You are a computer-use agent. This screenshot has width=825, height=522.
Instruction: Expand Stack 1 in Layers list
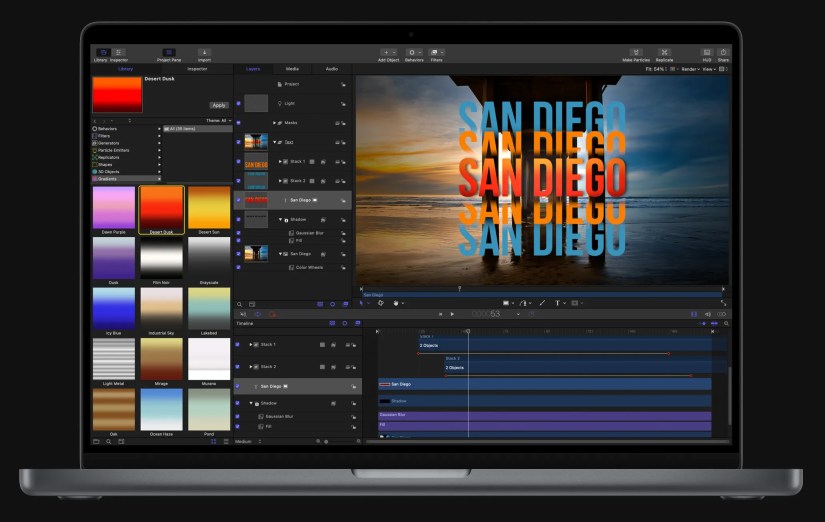[x=280, y=162]
